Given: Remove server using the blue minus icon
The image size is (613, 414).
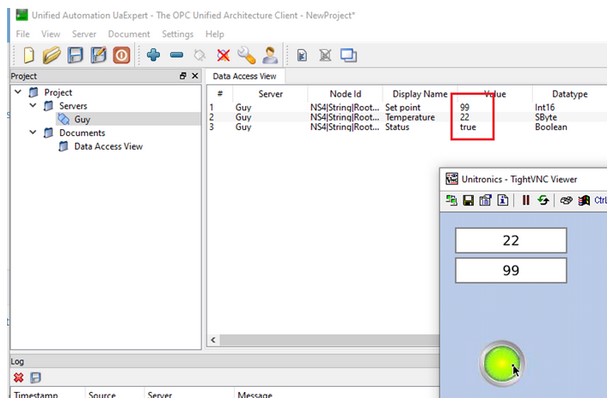Looking at the screenshot, I should point(176,54).
